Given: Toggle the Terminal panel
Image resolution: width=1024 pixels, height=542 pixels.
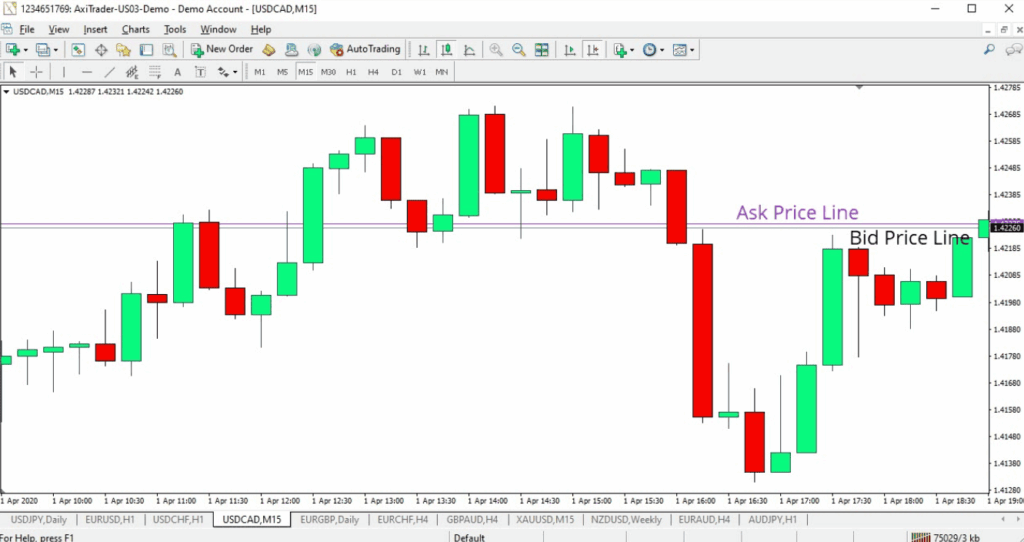Looking at the screenshot, I should (146, 50).
